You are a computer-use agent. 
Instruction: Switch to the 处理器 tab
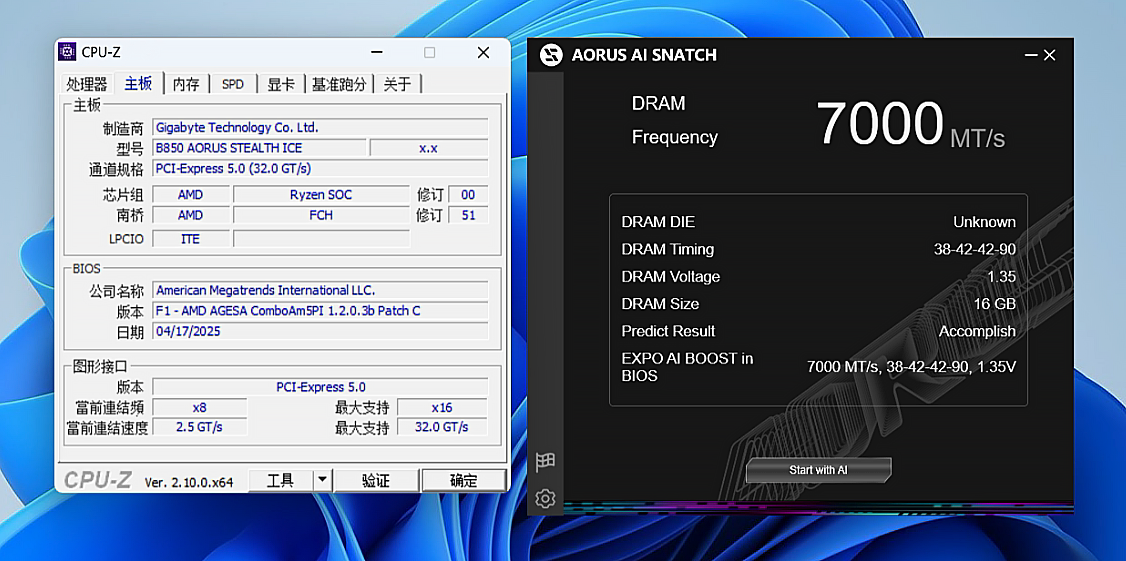point(87,84)
